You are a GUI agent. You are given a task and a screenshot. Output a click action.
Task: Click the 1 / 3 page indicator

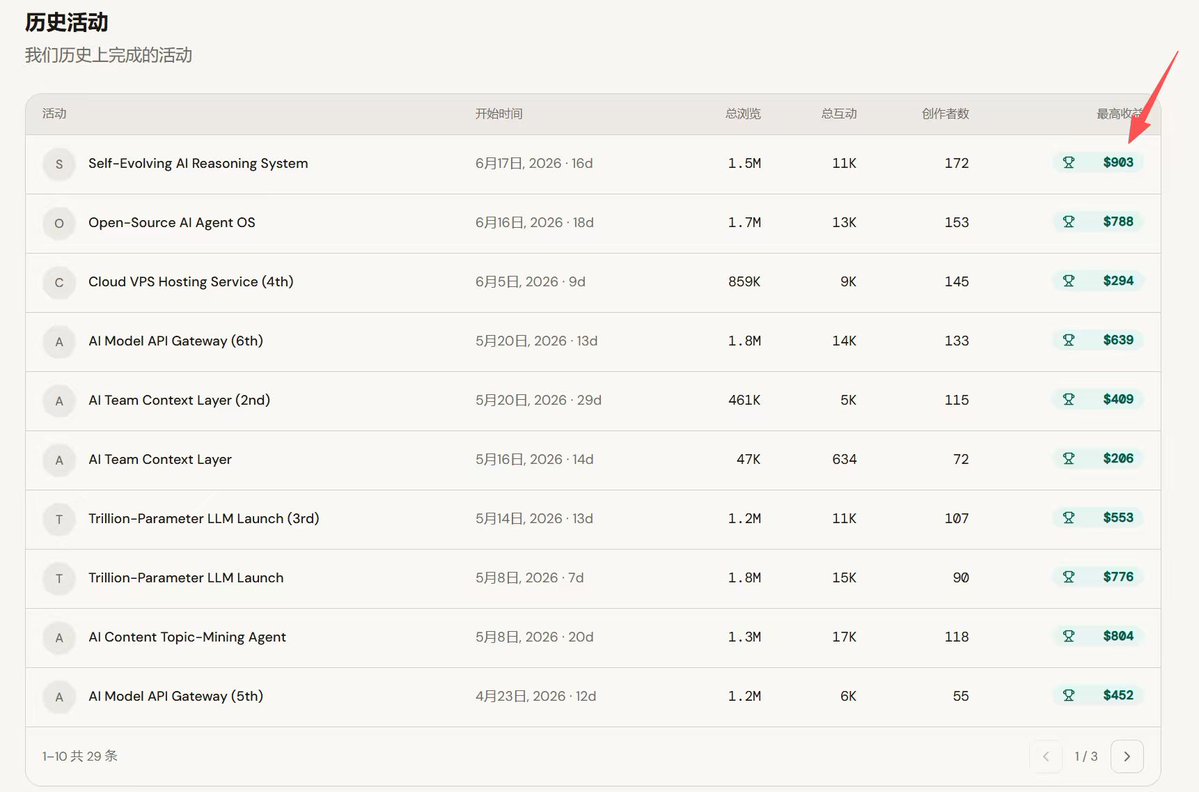click(x=1086, y=756)
